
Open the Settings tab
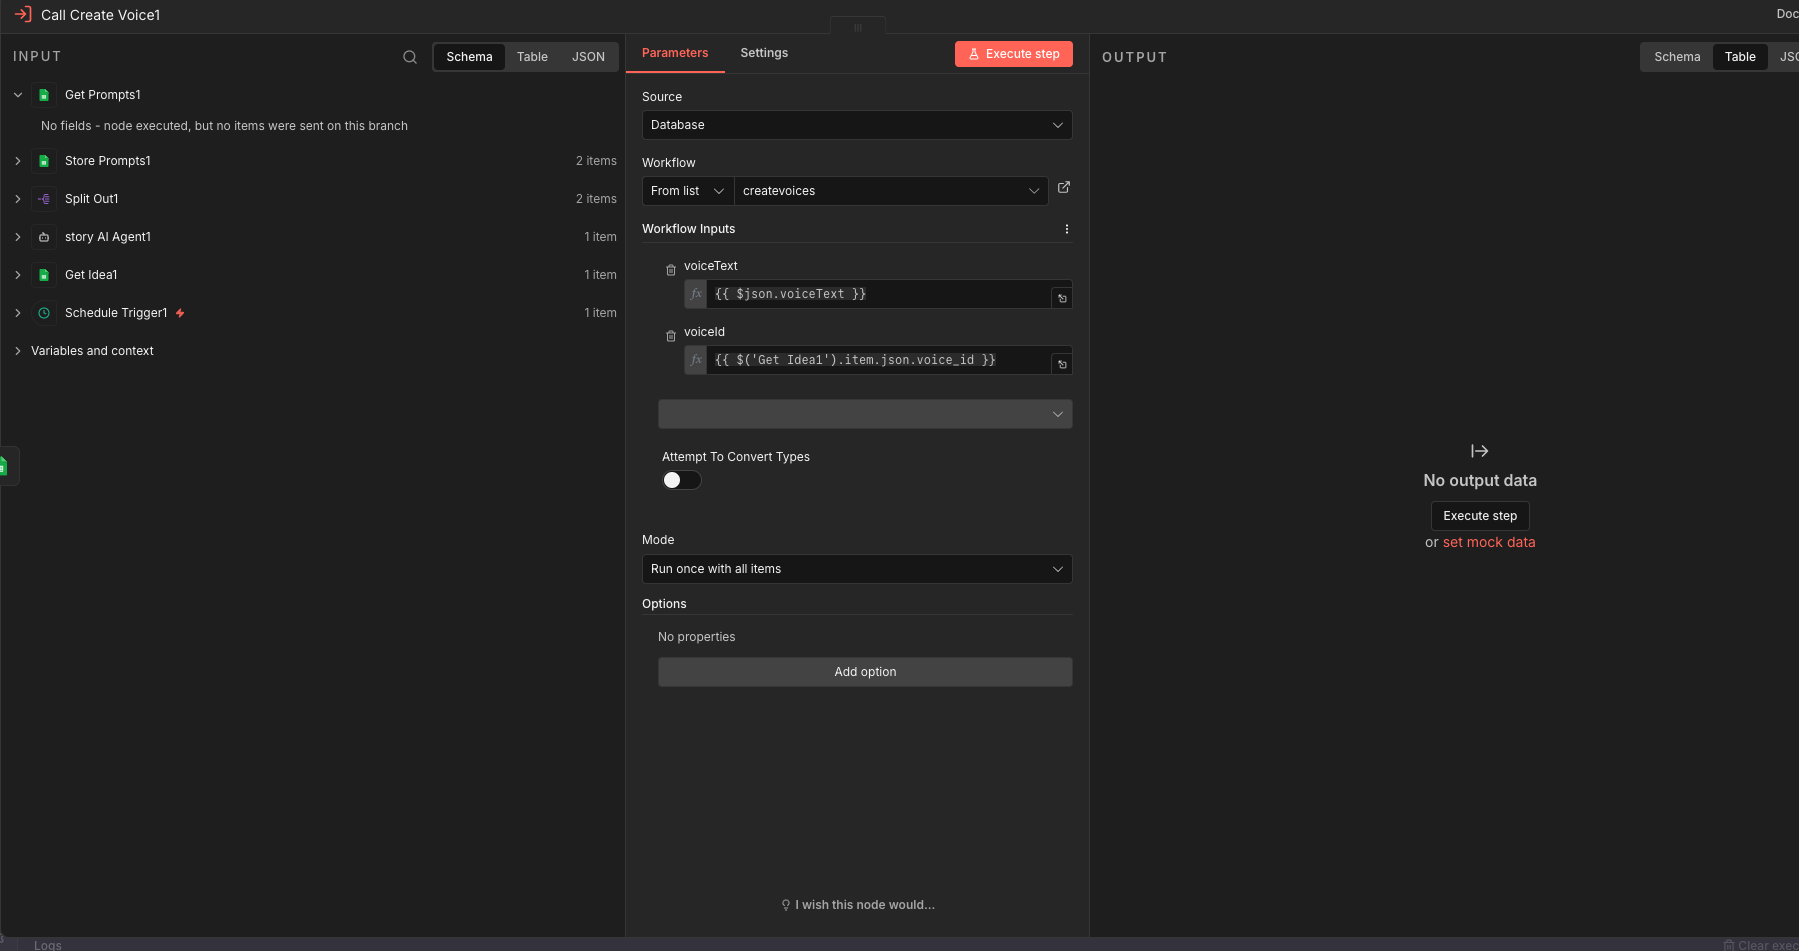click(764, 53)
